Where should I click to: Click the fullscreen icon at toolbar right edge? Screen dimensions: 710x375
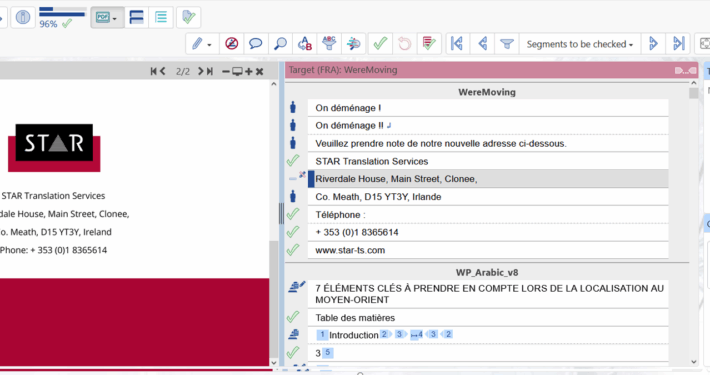click(x=704, y=44)
